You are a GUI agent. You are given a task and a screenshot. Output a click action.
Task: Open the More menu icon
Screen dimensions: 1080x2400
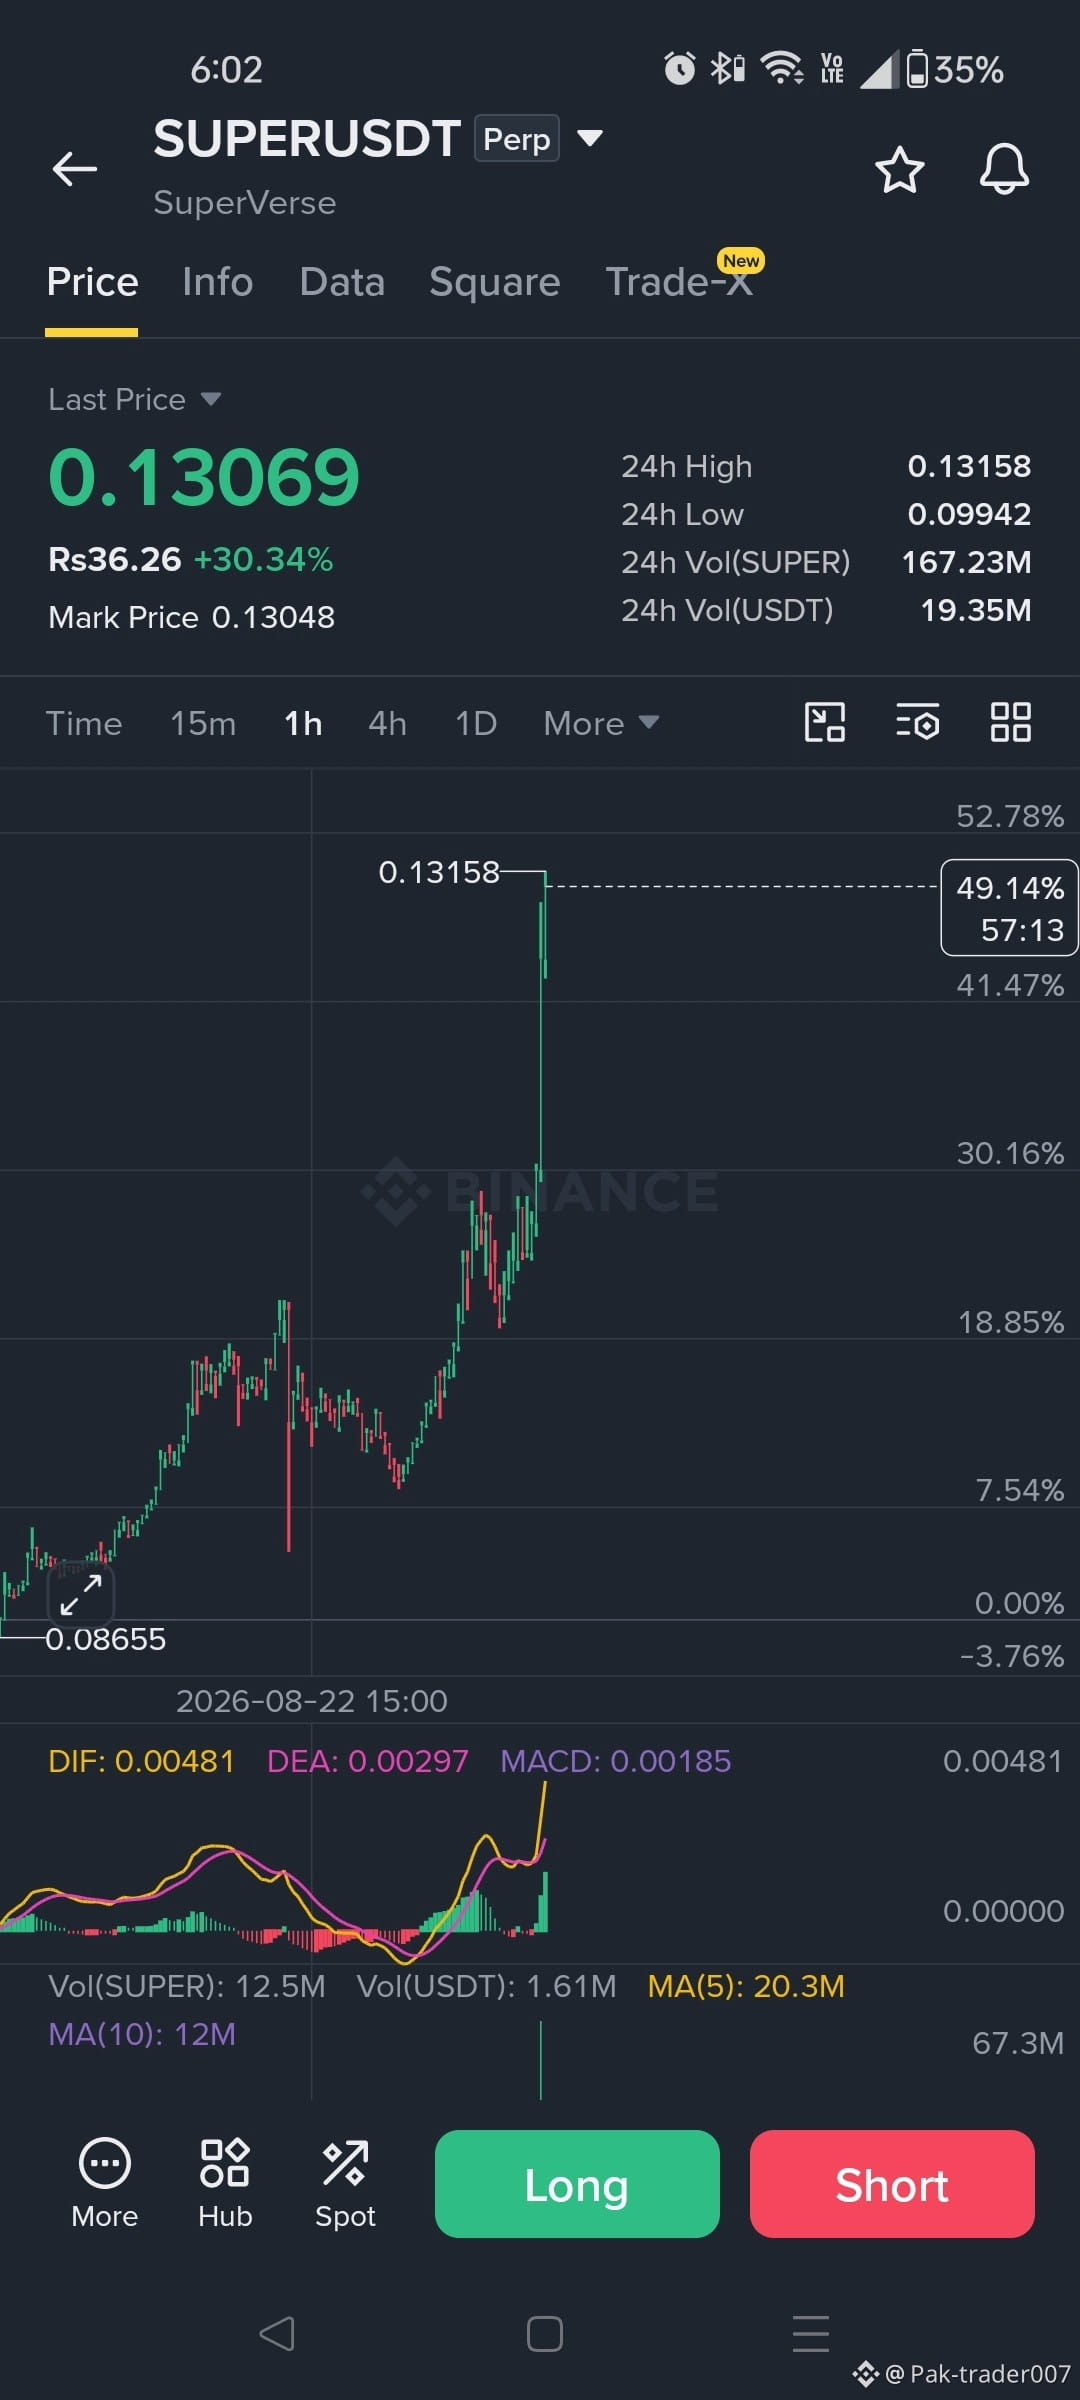(x=105, y=2184)
